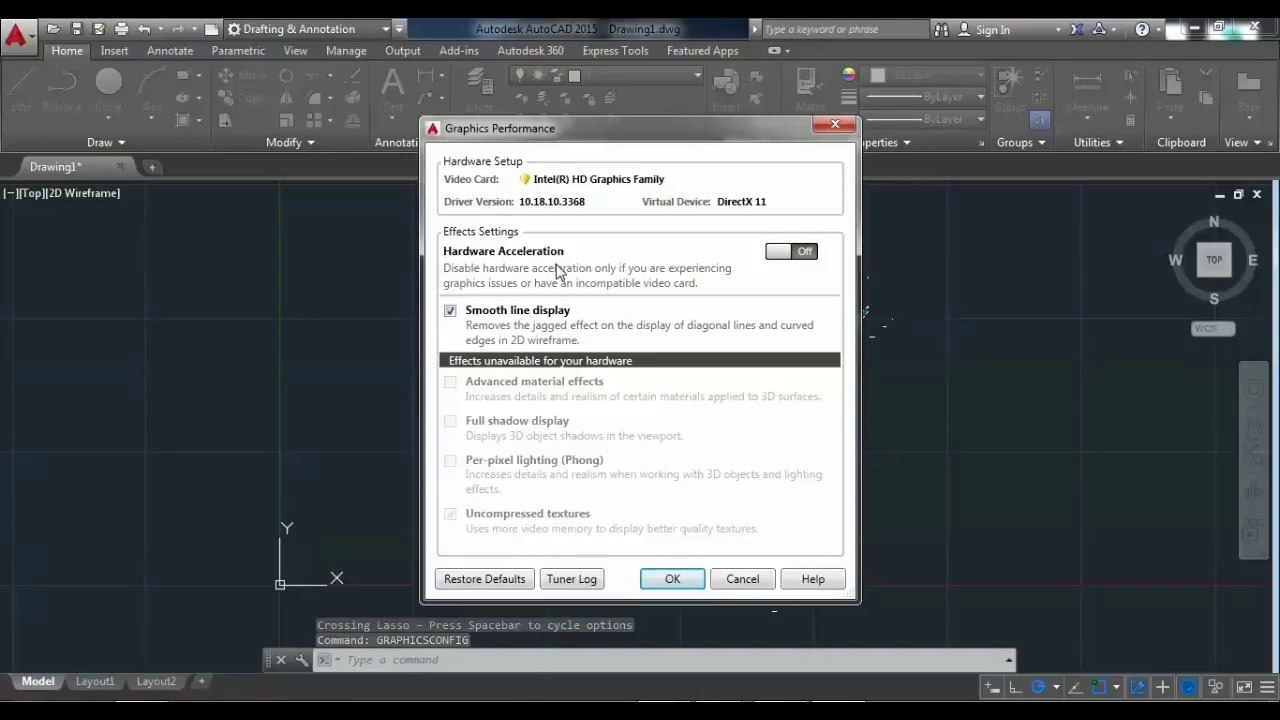Toggle Ortho mode in the status bar

(1015, 687)
